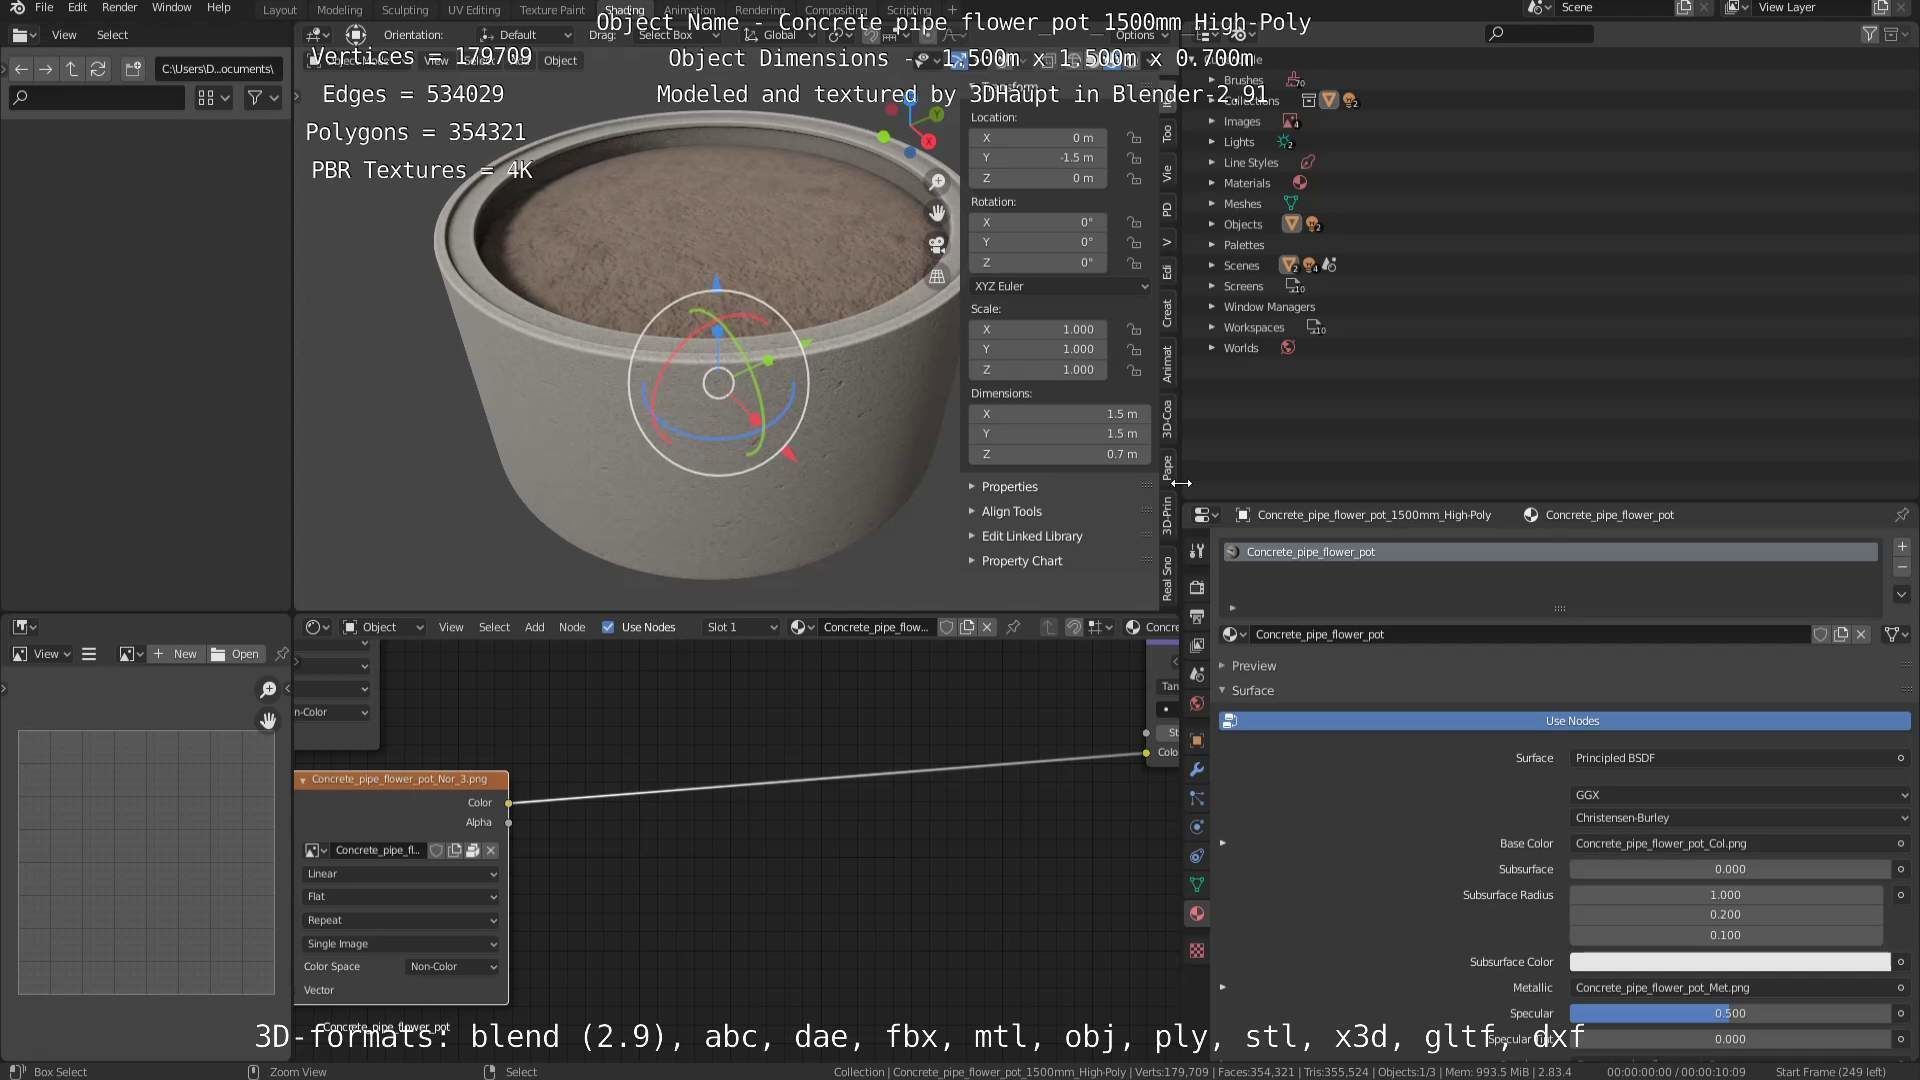Toggle the camera view gizmo in viewport
1920x1080 pixels.
[x=937, y=245]
